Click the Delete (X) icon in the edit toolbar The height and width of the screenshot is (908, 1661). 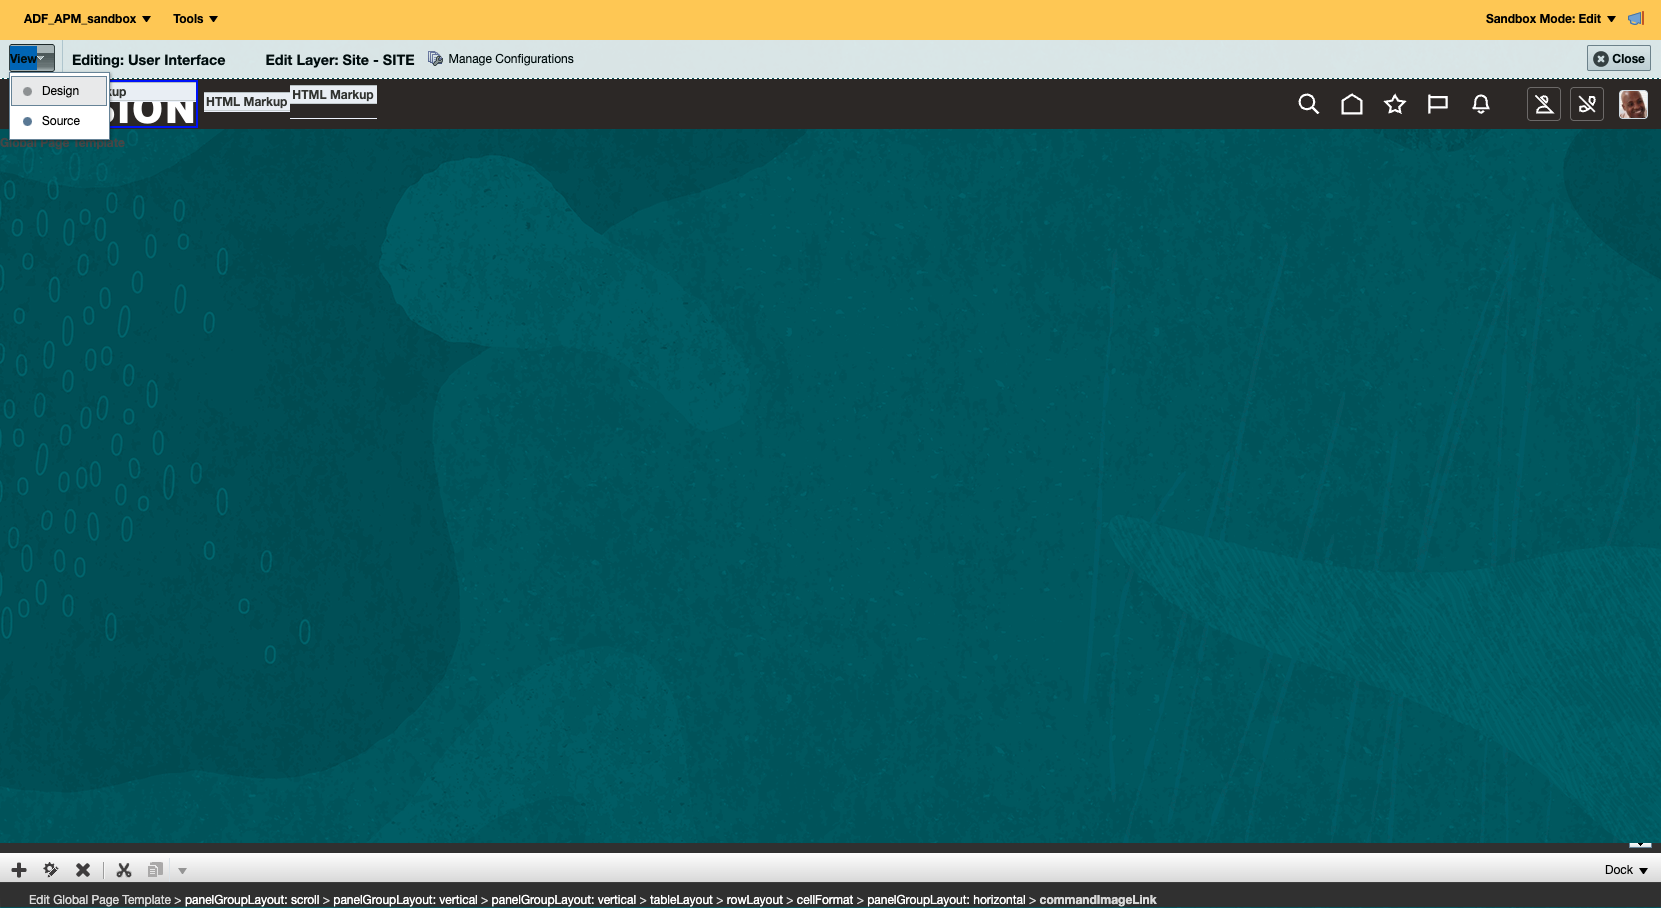tap(83, 870)
